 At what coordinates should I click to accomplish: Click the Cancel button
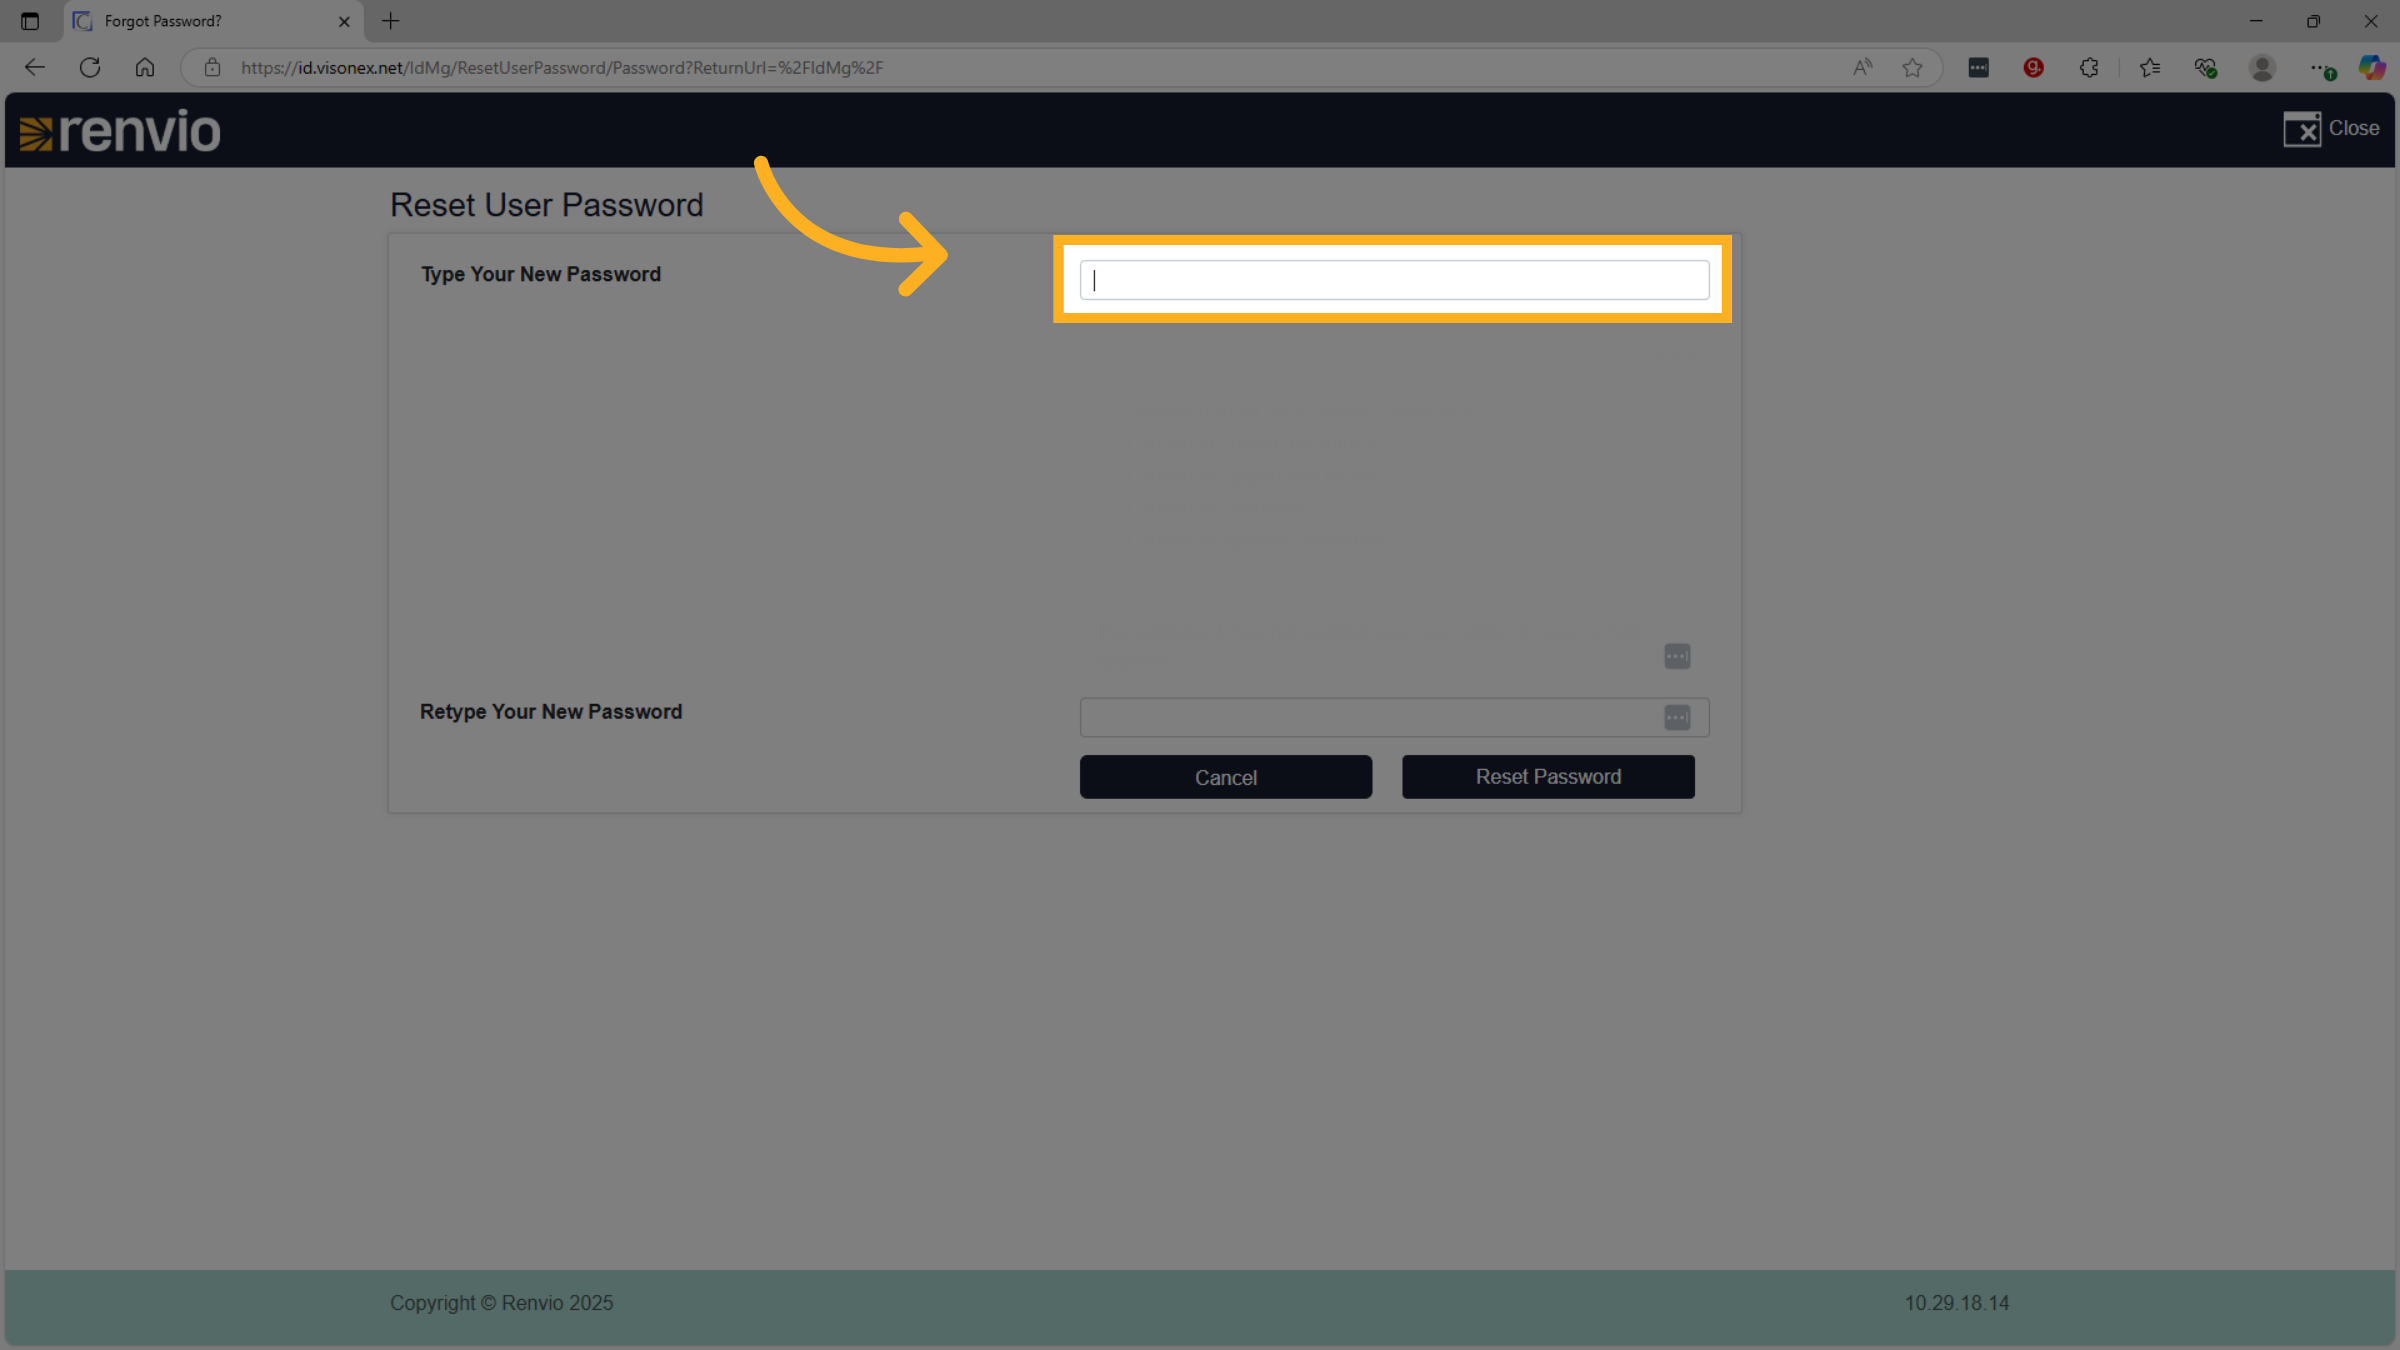(x=1226, y=777)
